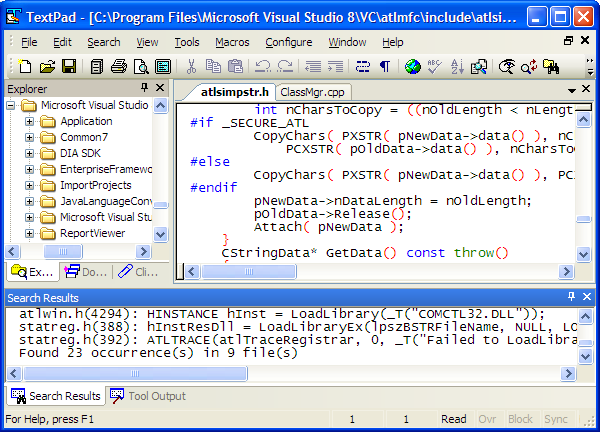The image size is (600, 432).
Task: Open the web browser globe icon
Action: 412,66
